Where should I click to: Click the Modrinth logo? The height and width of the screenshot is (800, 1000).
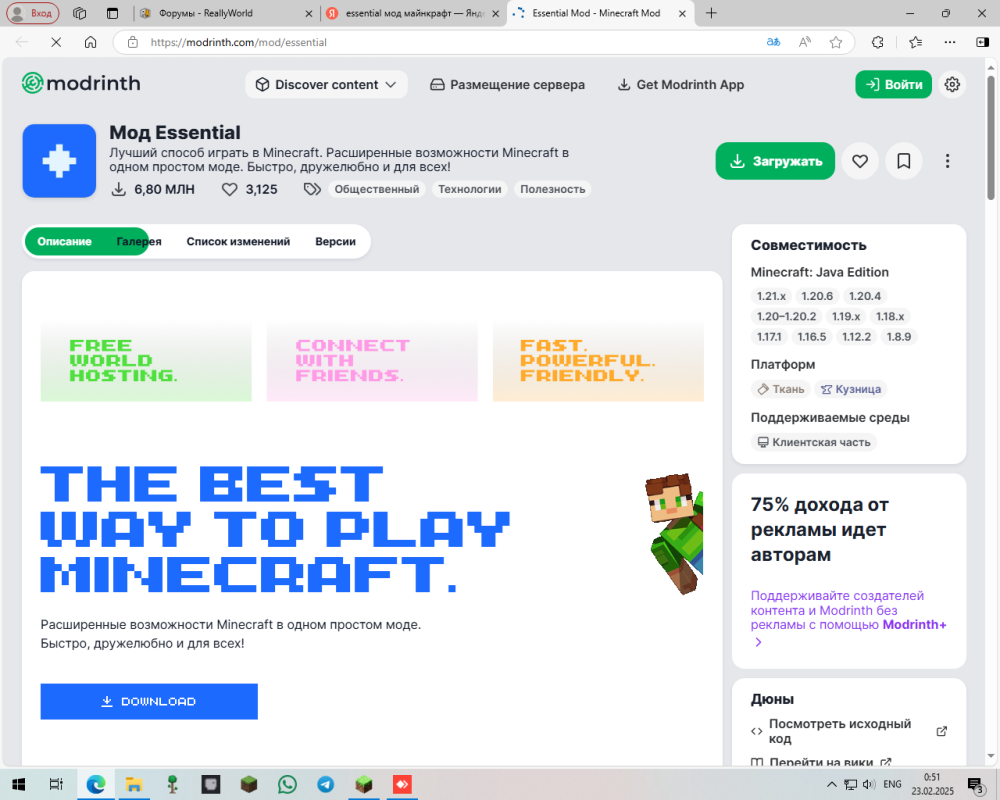tap(81, 84)
